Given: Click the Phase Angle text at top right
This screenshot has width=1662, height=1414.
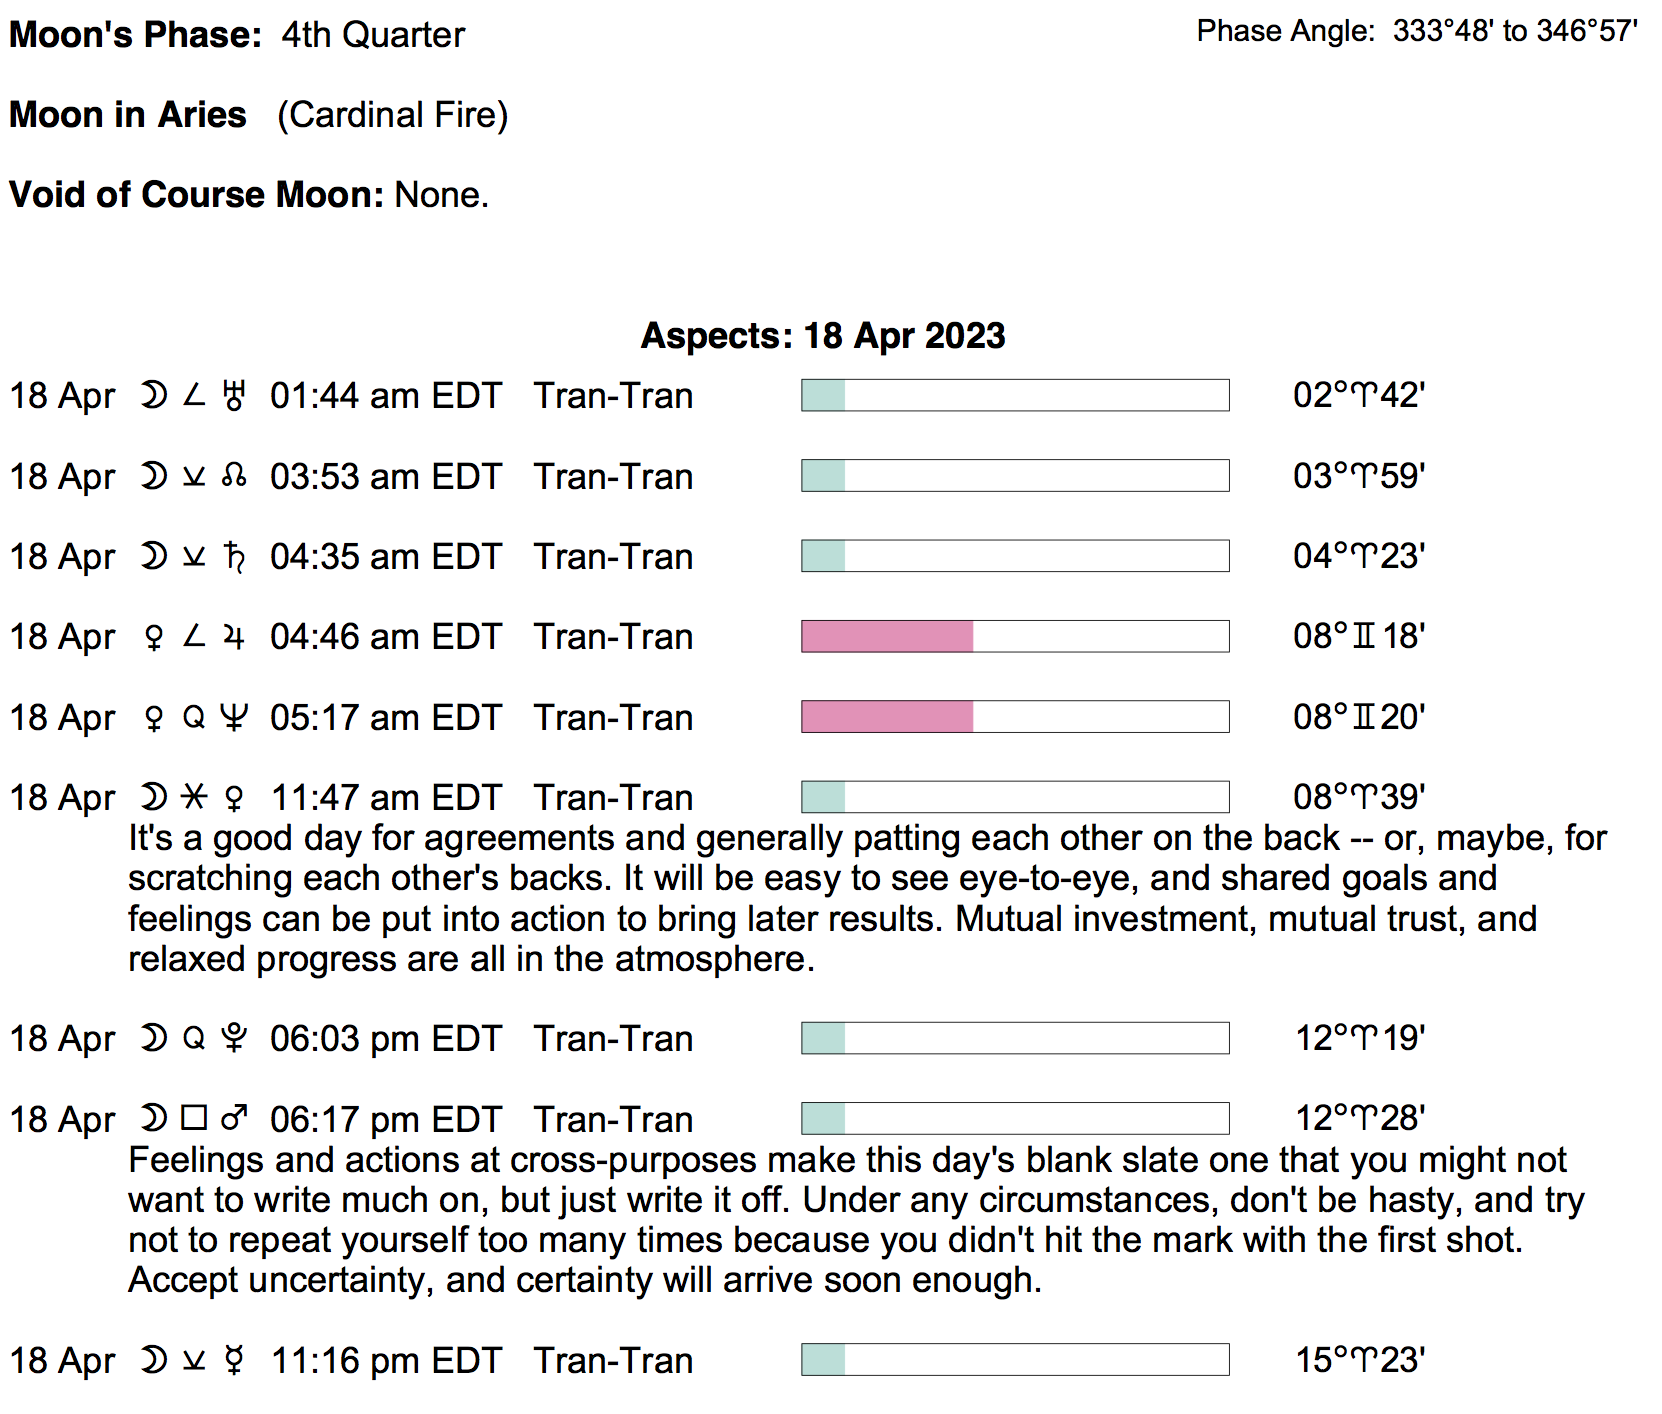Looking at the screenshot, I should 1416,32.
